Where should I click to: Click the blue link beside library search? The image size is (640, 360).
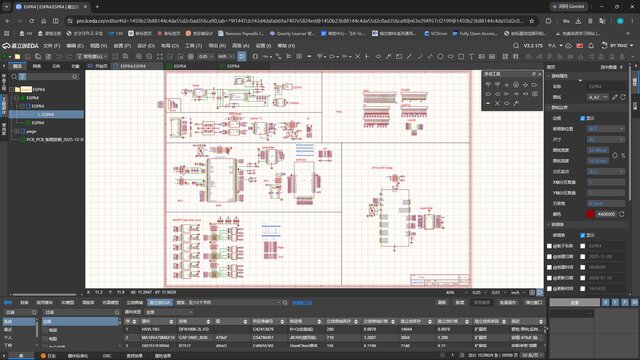(x=302, y=303)
